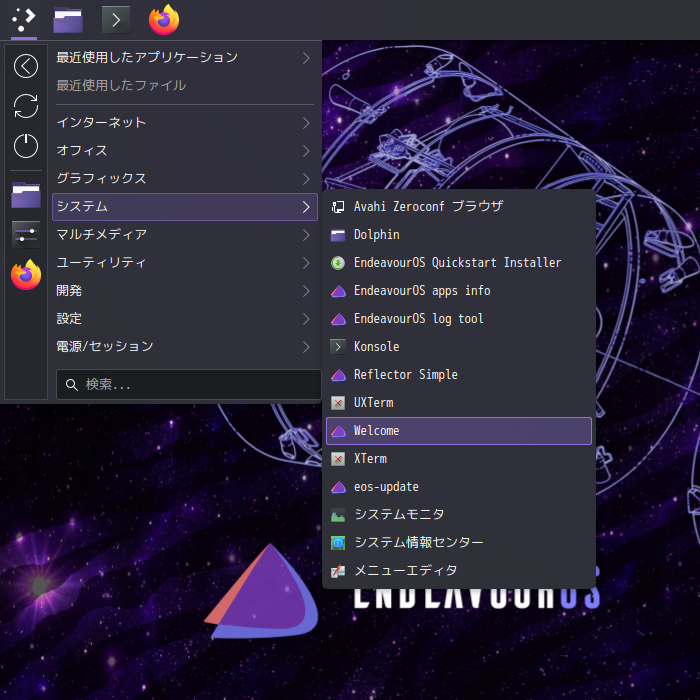700x700 pixels.
Task: Launch the Welcome application
Action: [x=459, y=431]
